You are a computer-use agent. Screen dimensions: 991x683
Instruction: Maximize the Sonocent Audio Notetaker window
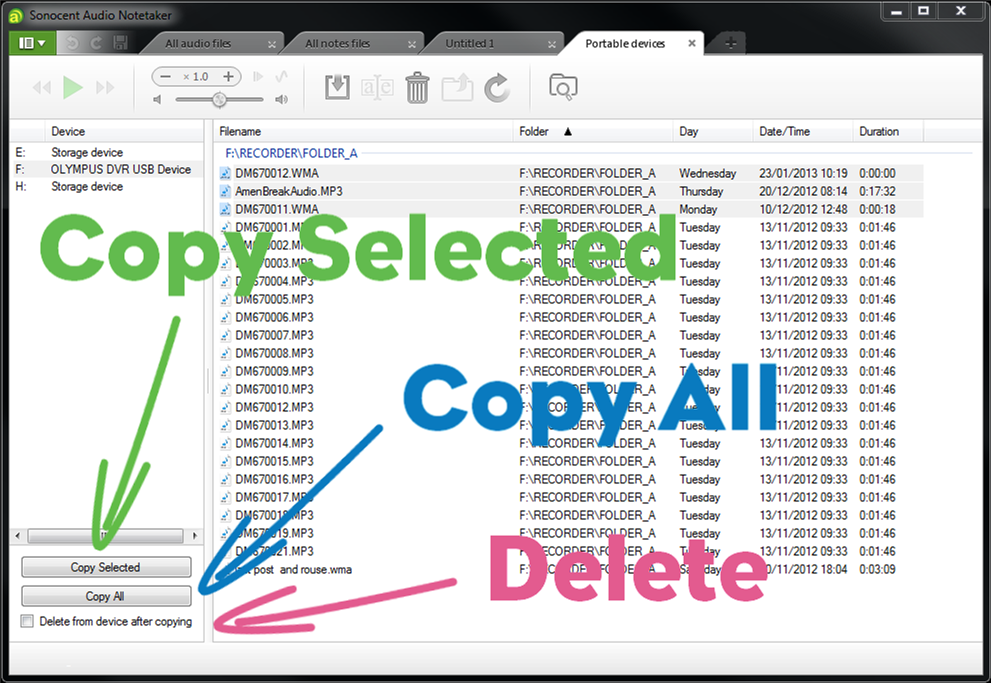(x=923, y=11)
